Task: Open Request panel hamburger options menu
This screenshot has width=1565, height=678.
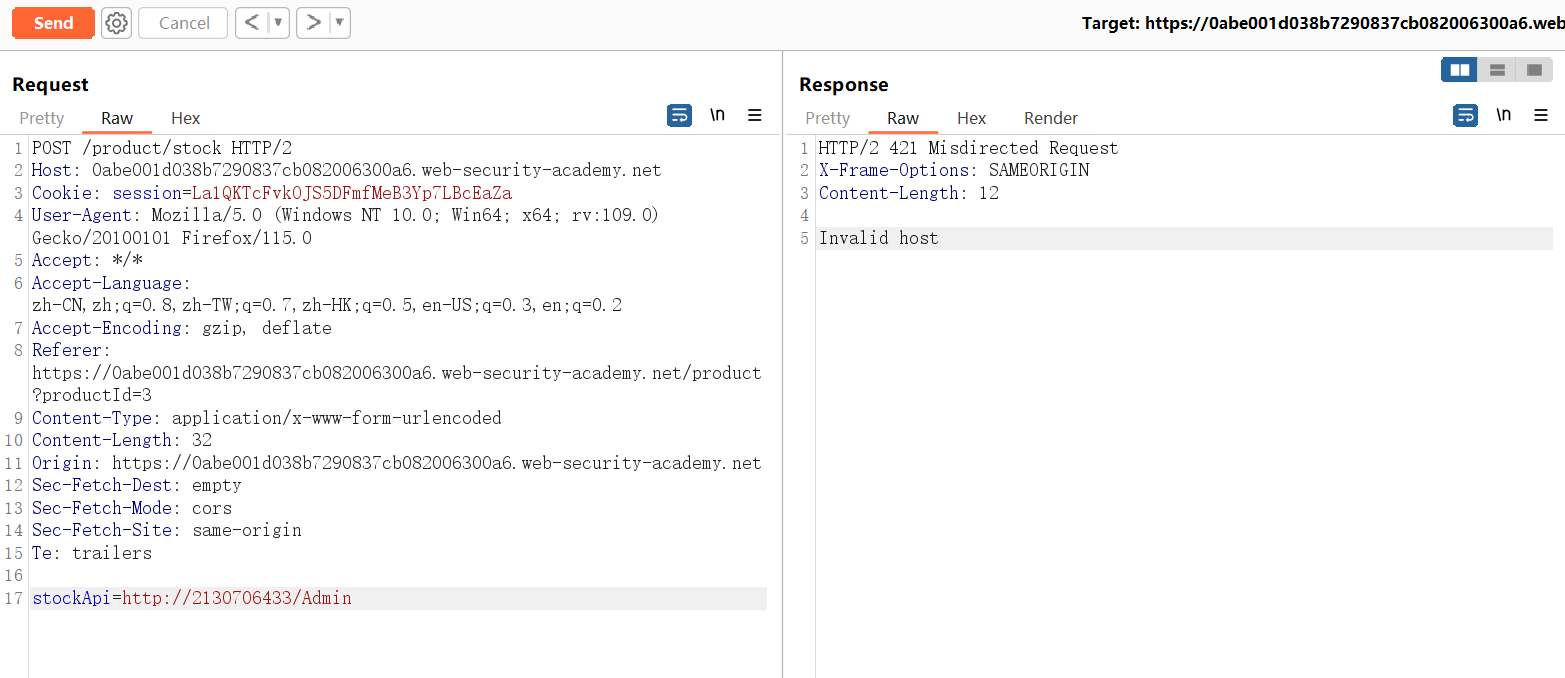Action: pos(755,115)
